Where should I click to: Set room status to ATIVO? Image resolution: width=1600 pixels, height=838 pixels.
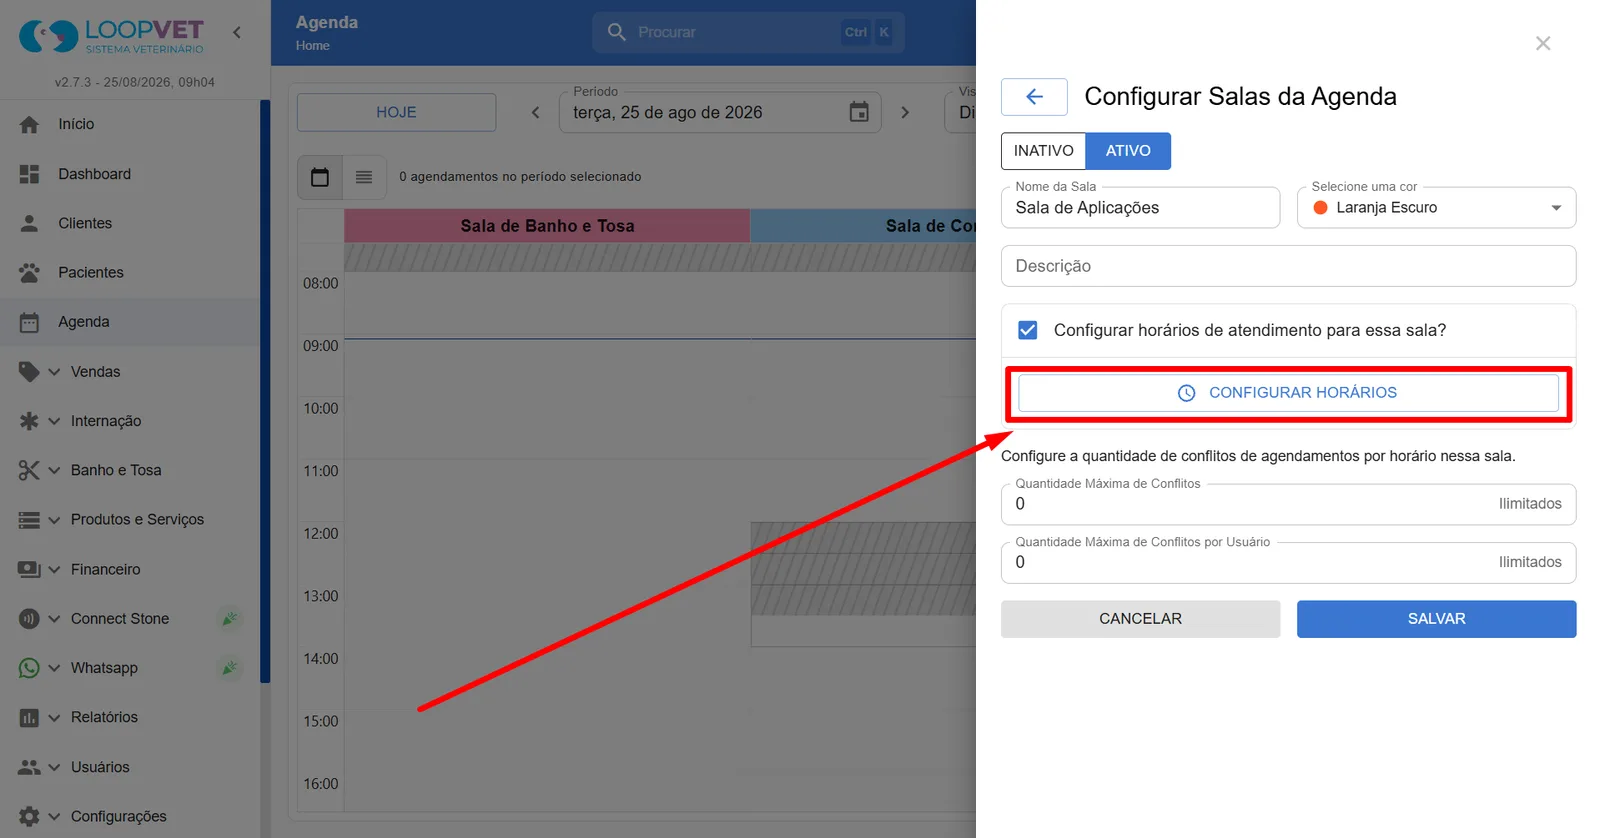[1128, 151]
